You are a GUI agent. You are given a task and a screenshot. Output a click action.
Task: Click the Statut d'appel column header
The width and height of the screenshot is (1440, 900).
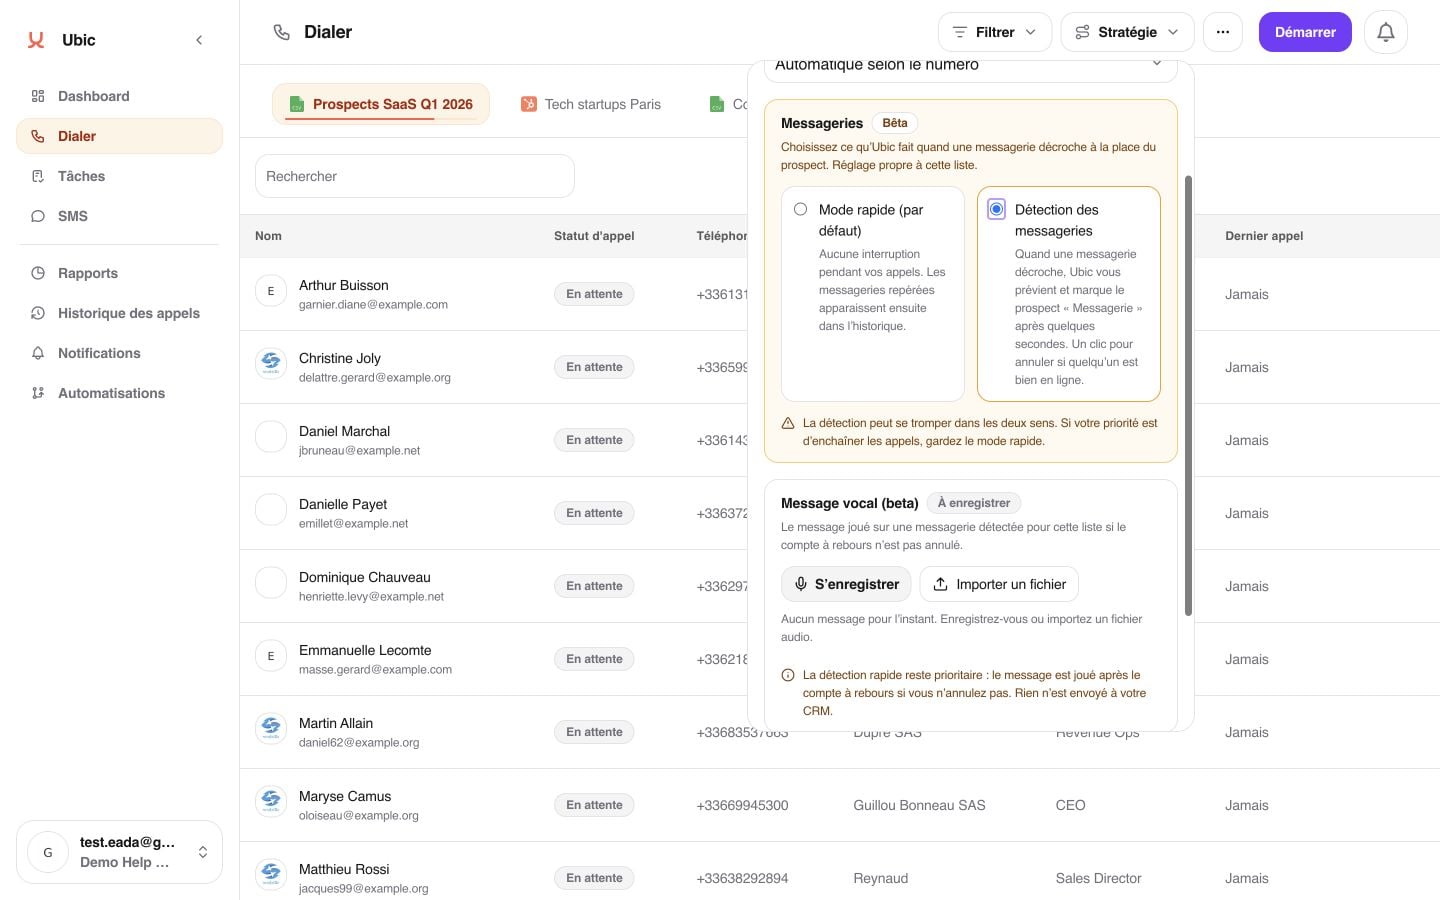pos(594,236)
